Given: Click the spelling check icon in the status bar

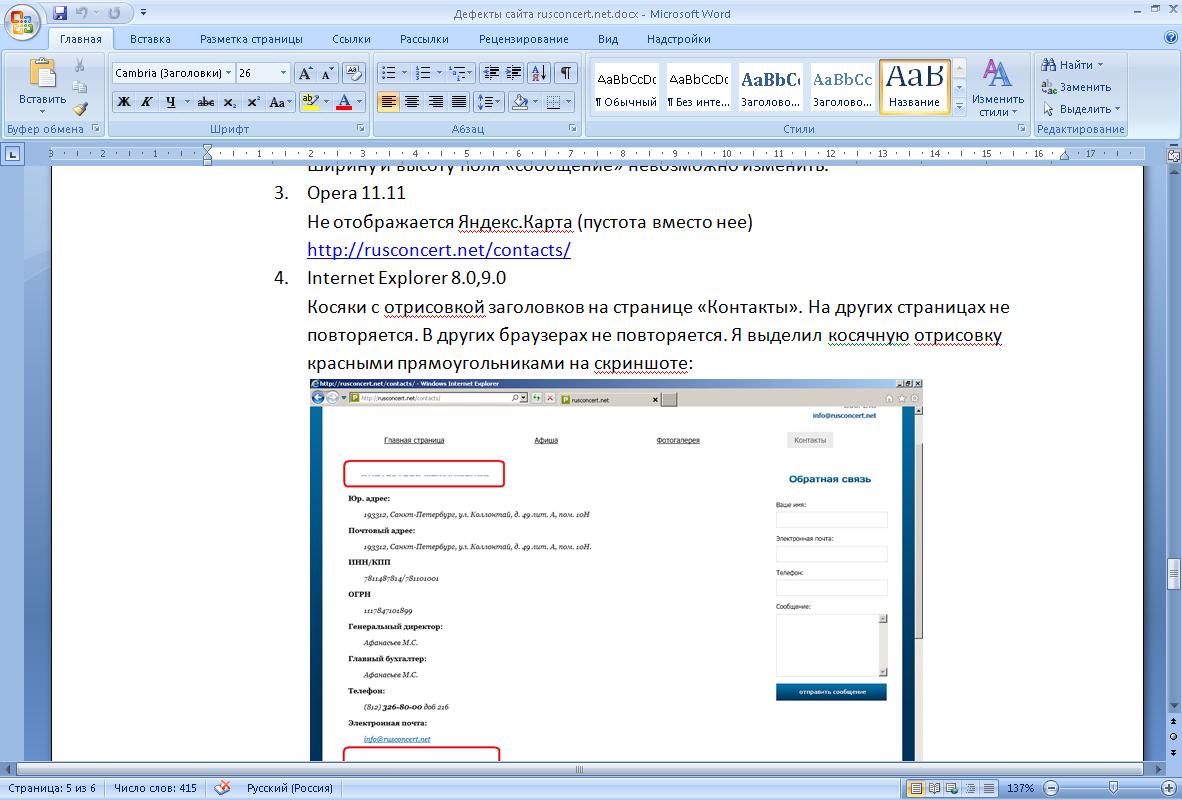Looking at the screenshot, I should click(x=222, y=788).
